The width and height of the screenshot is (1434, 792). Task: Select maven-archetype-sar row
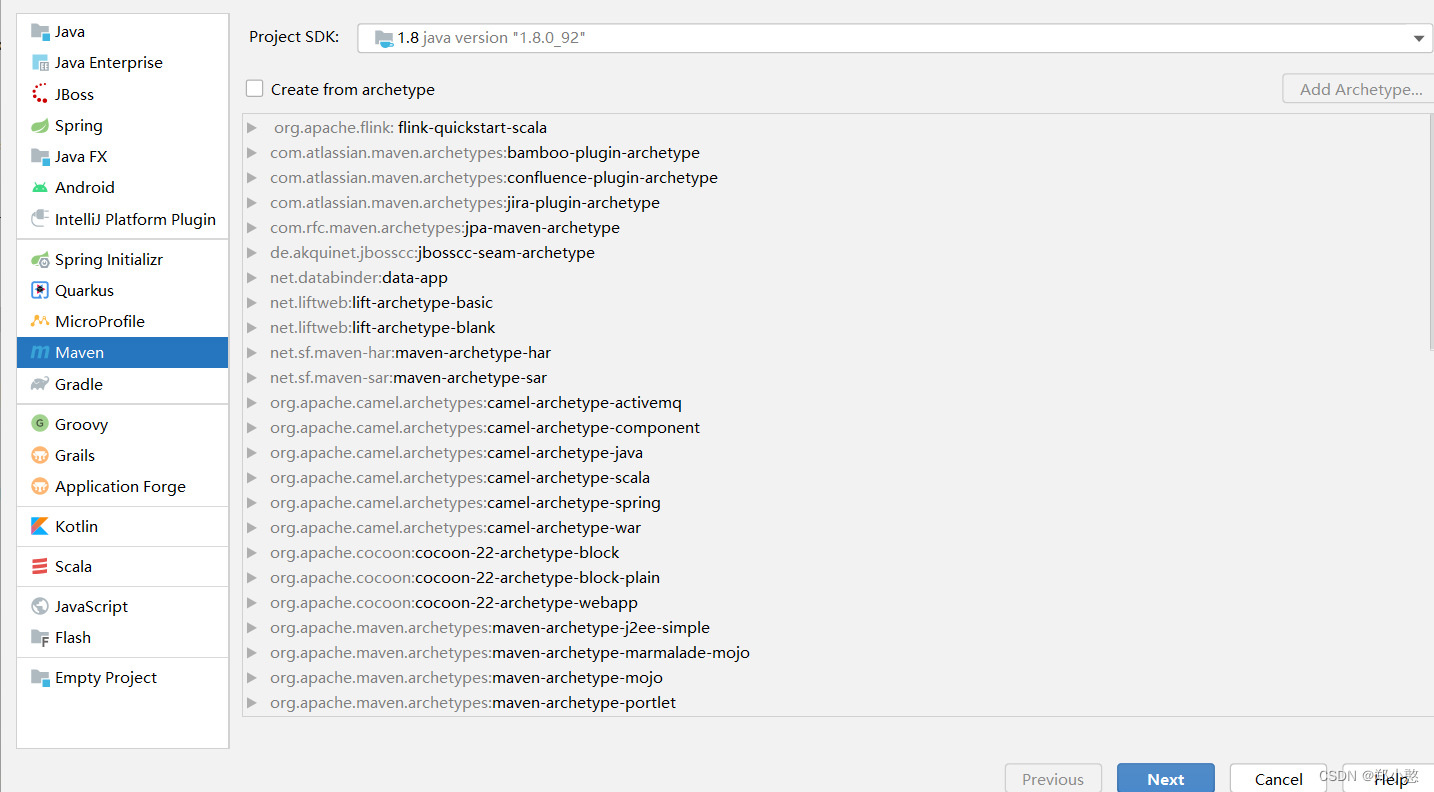836,377
